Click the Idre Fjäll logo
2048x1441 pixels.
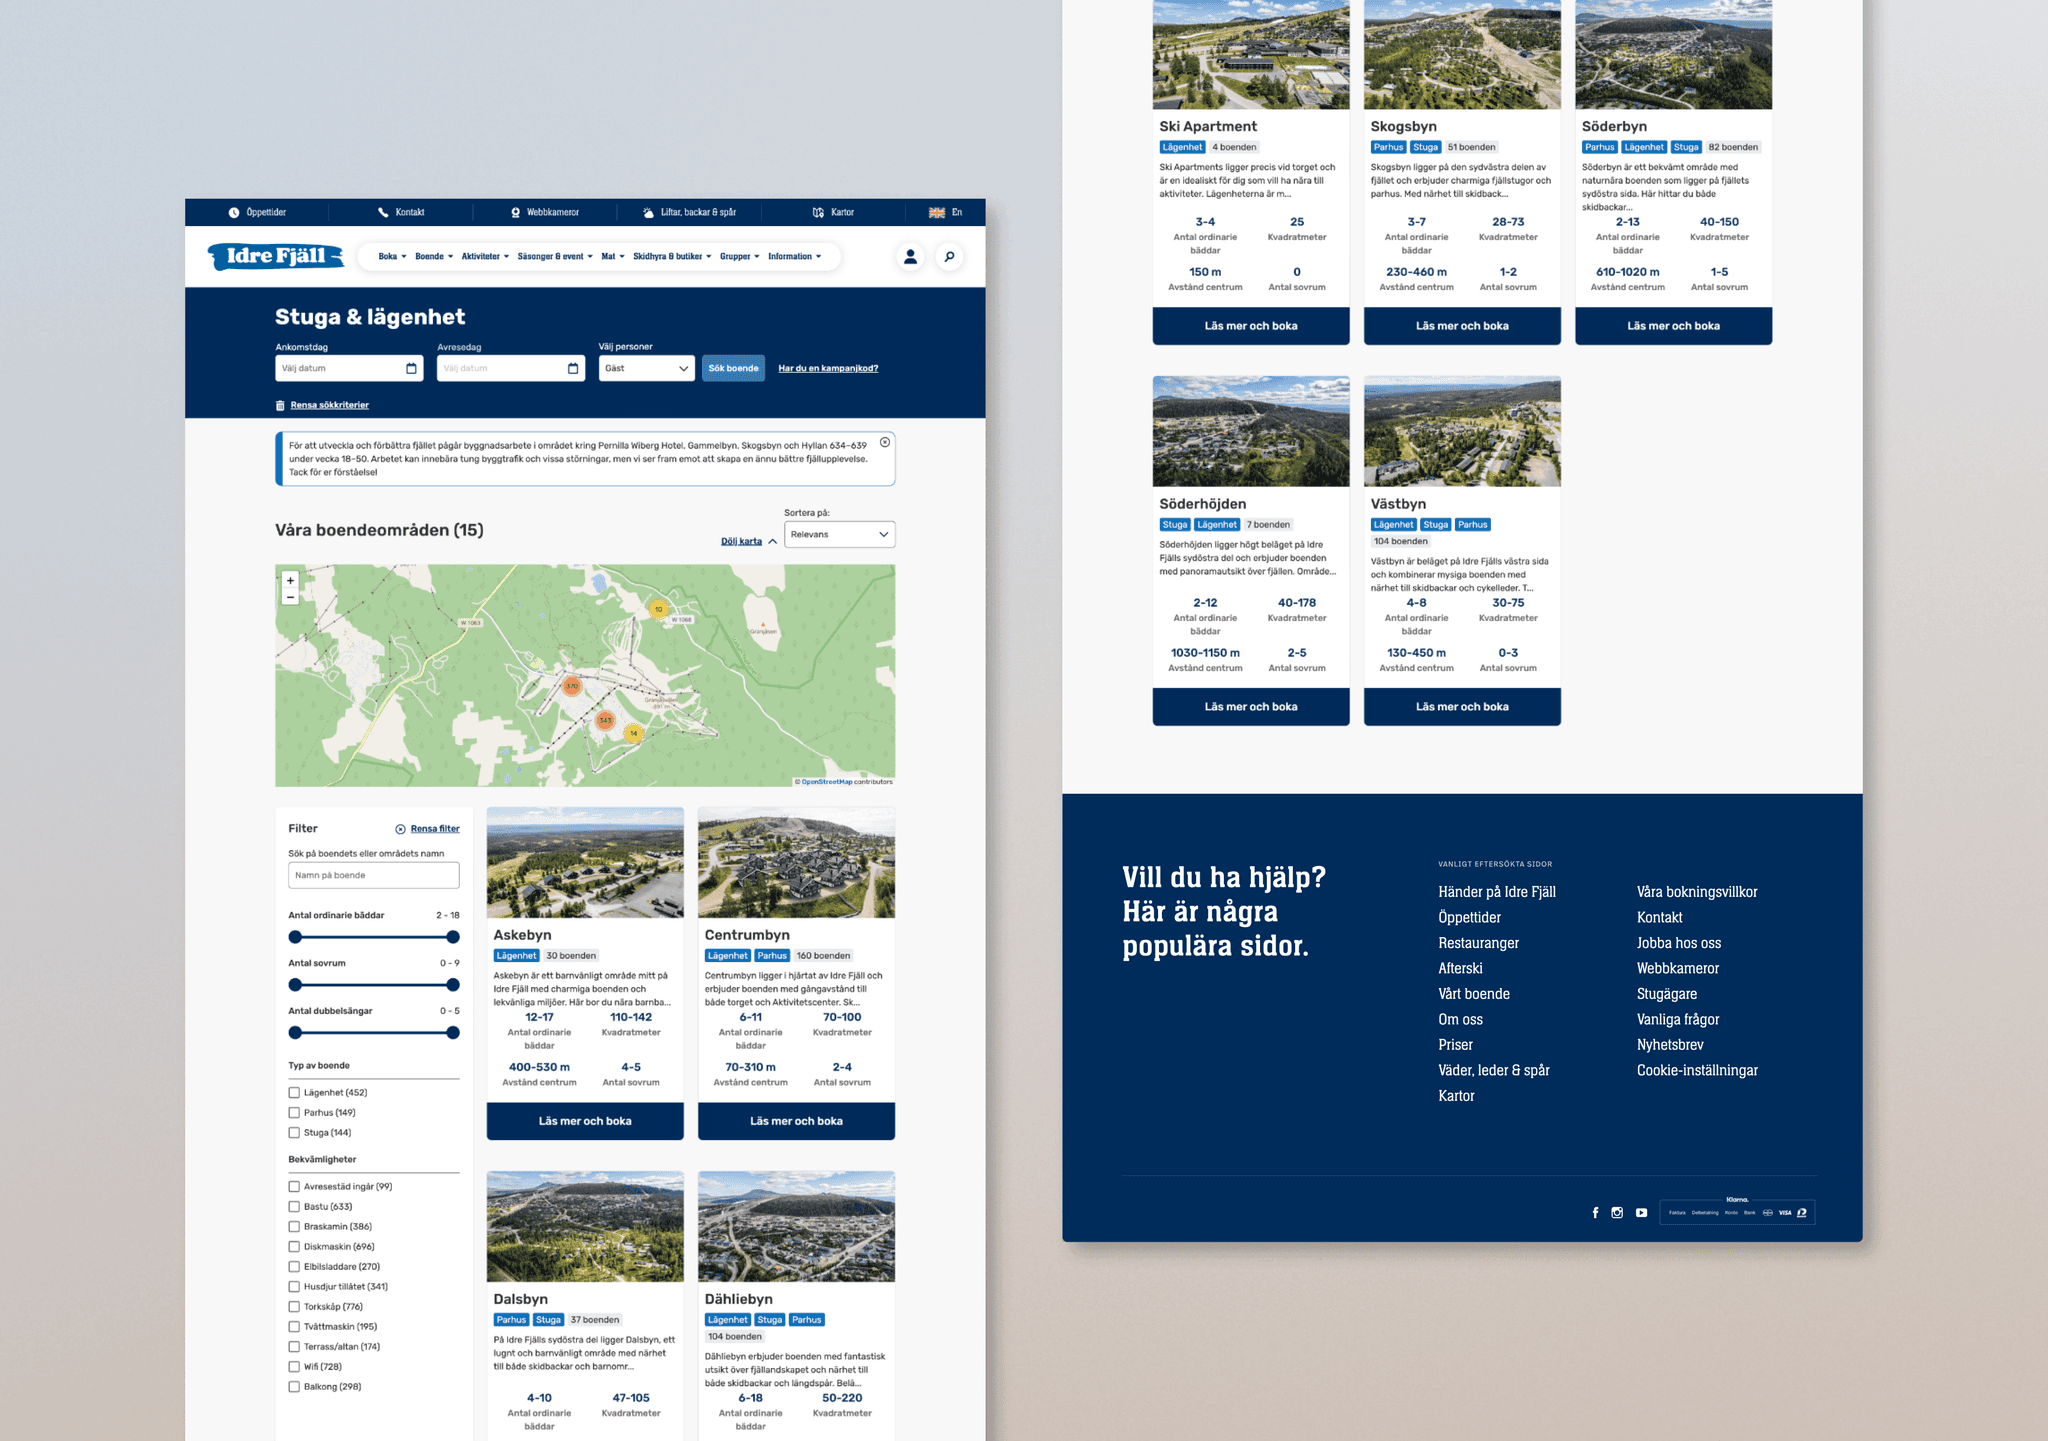(x=276, y=256)
